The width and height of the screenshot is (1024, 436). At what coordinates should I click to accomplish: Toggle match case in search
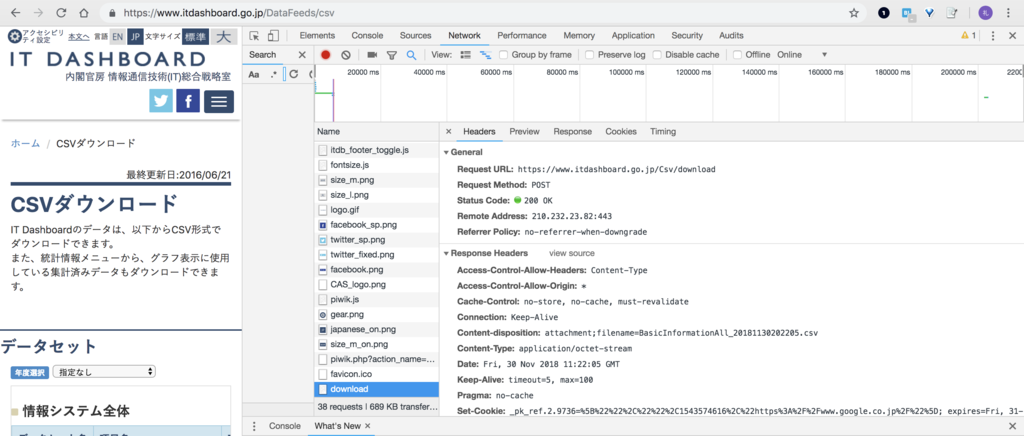coord(254,74)
